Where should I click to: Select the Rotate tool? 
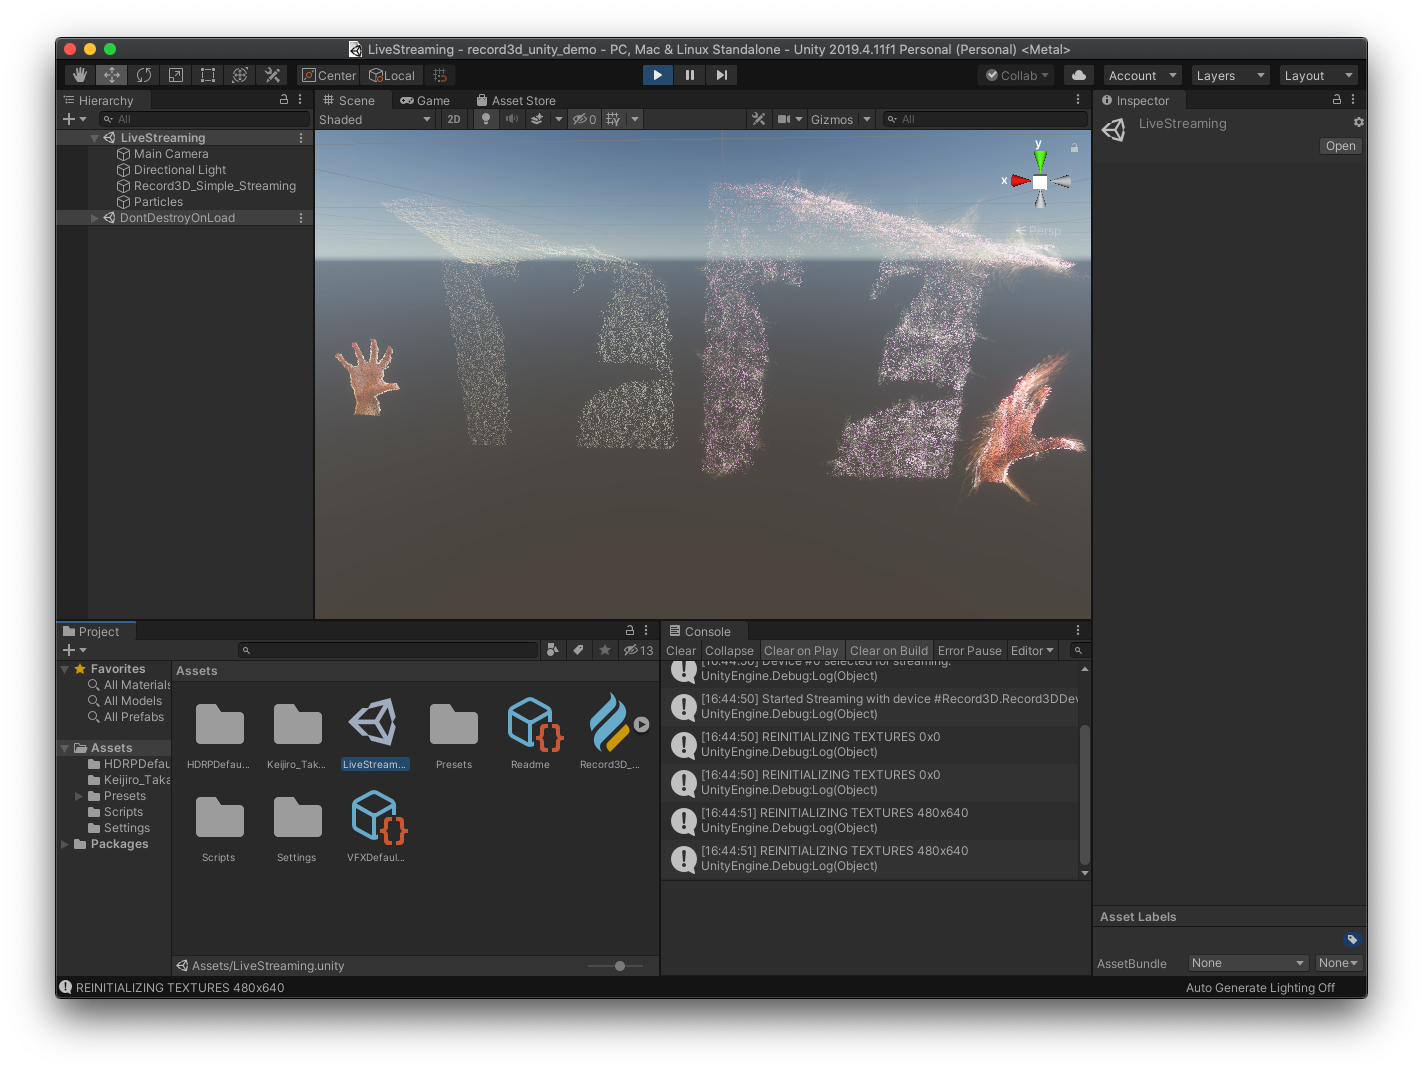coord(144,75)
